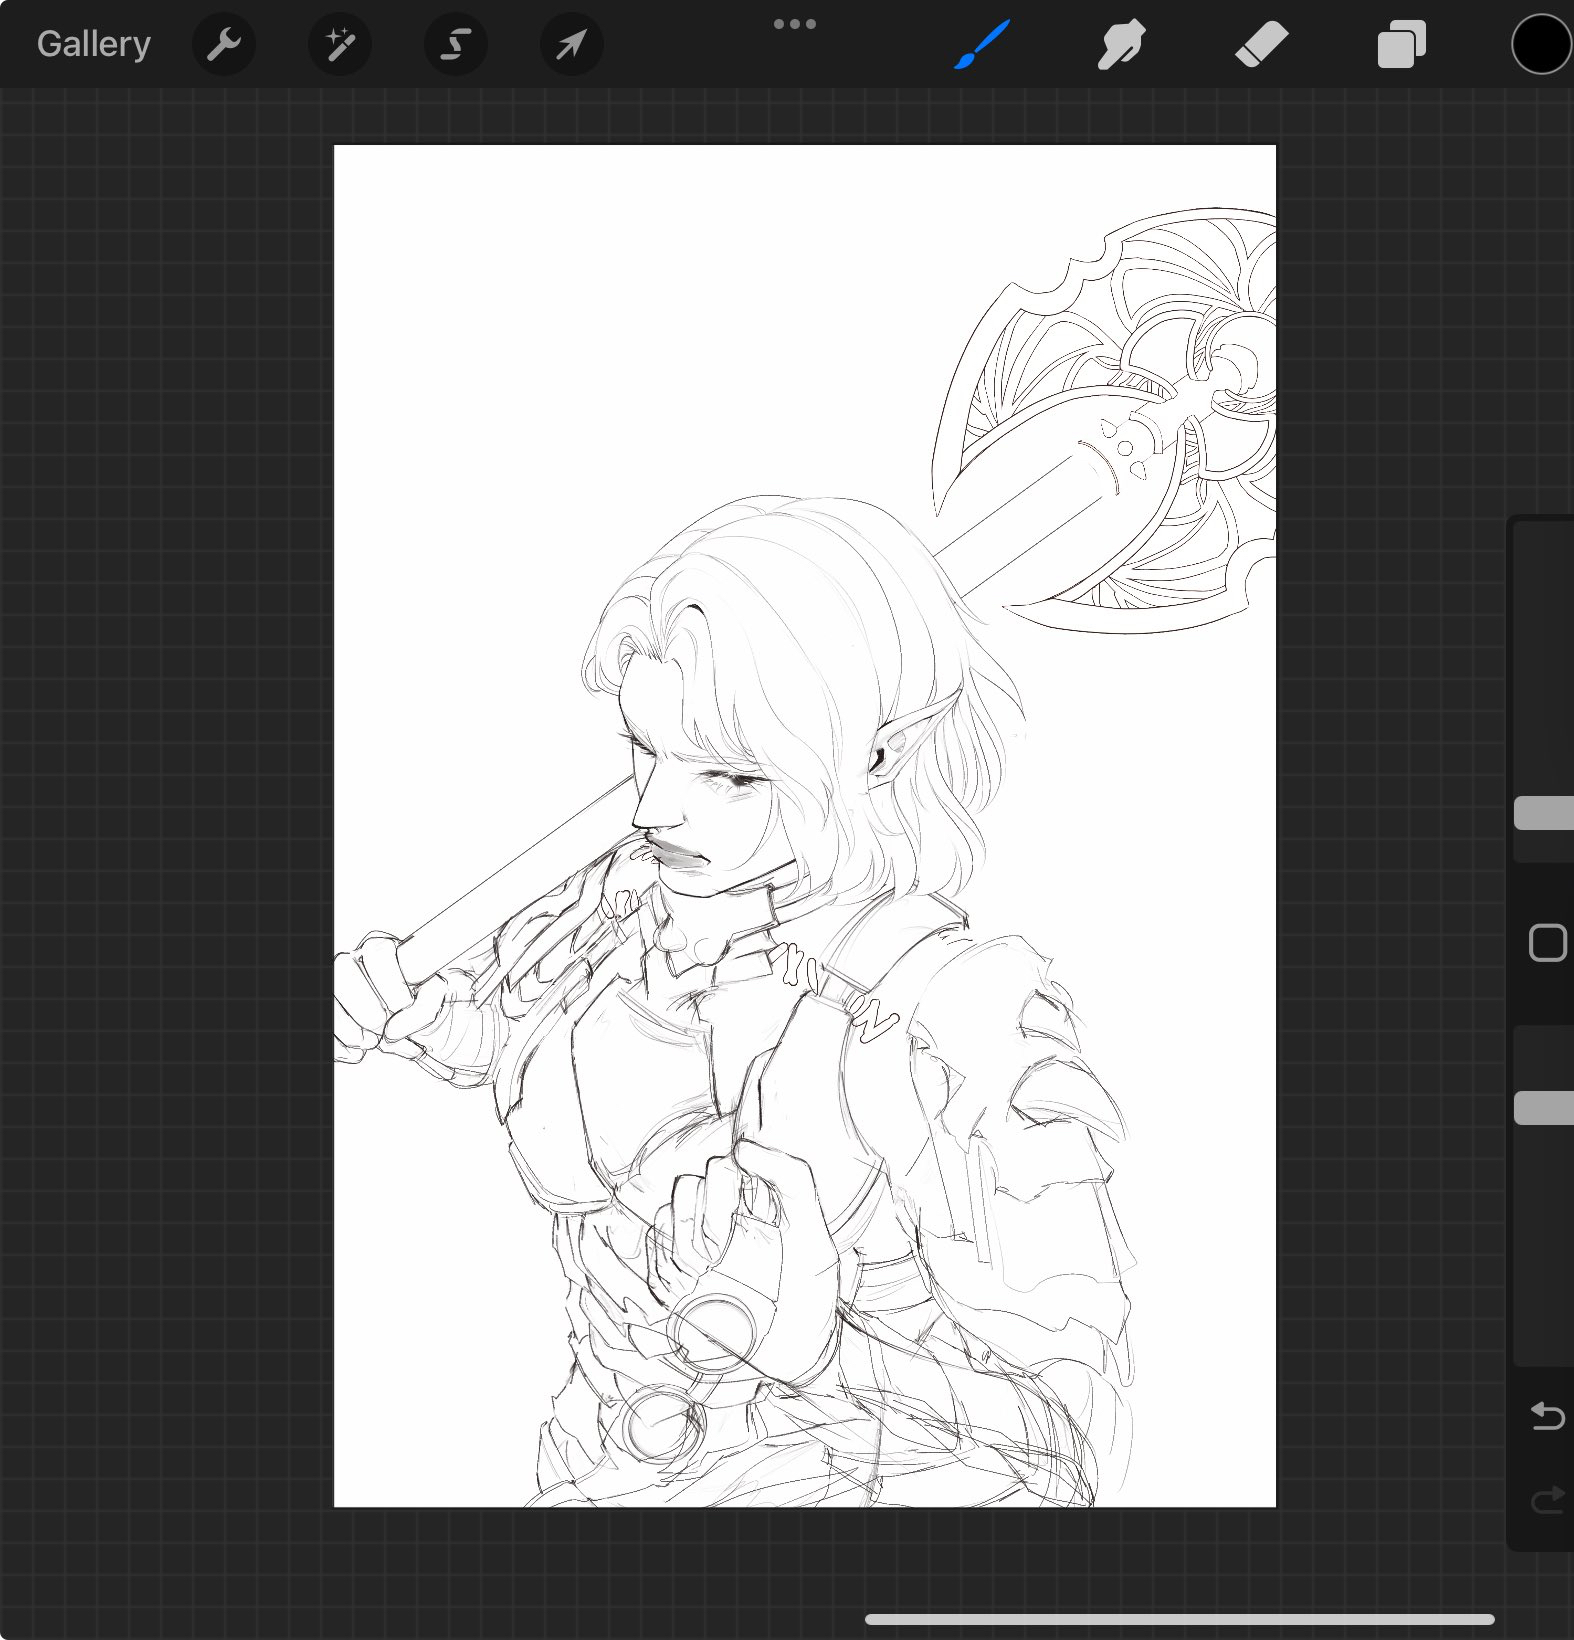Return to the Gallery
The image size is (1574, 1640).
[x=94, y=44]
